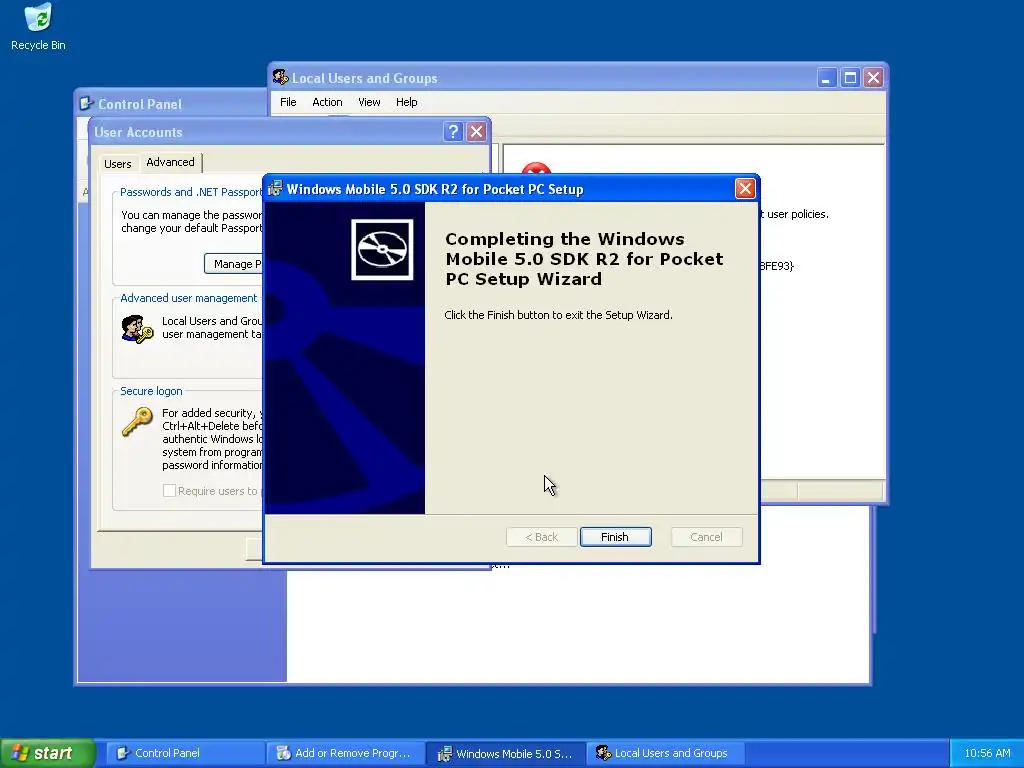Click the setup disc icon in wizard banner
Viewport: 1024px width, 768px height.
(382, 250)
